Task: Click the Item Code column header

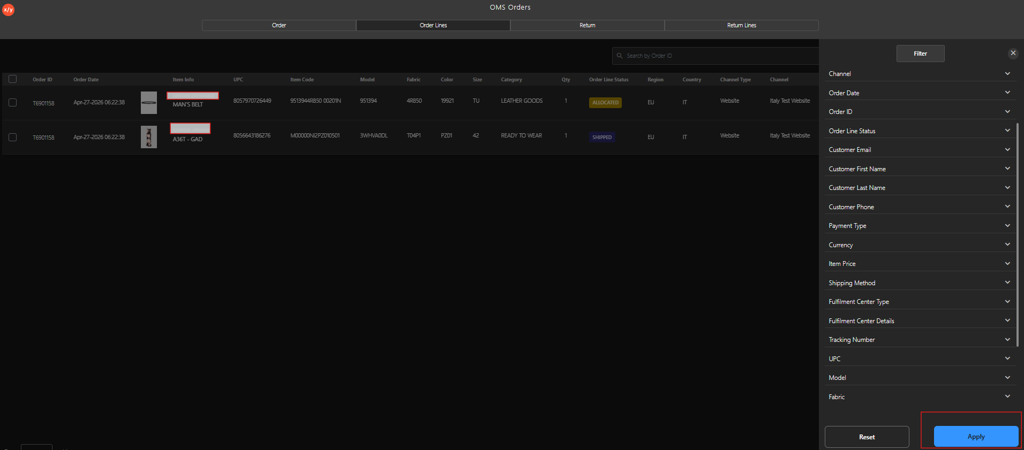Action: tap(302, 80)
